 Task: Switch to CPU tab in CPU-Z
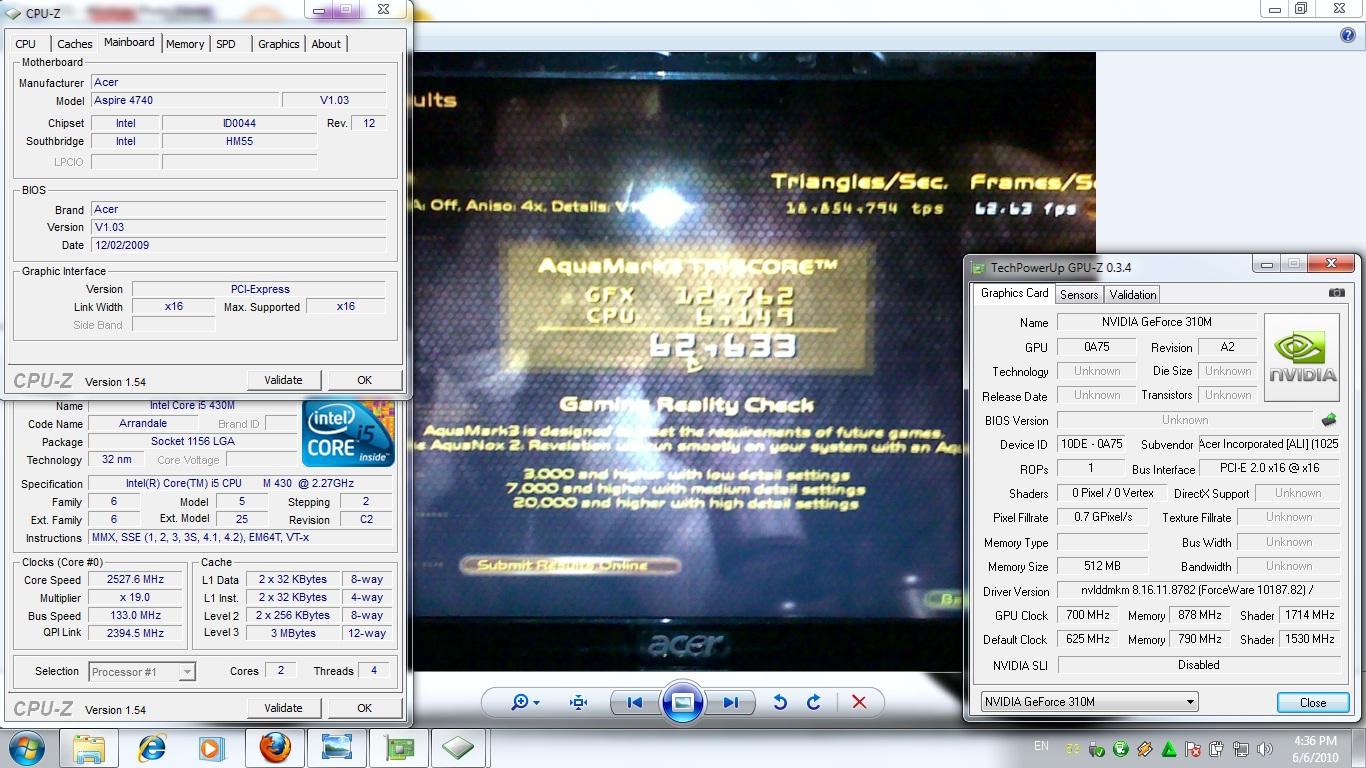26,44
